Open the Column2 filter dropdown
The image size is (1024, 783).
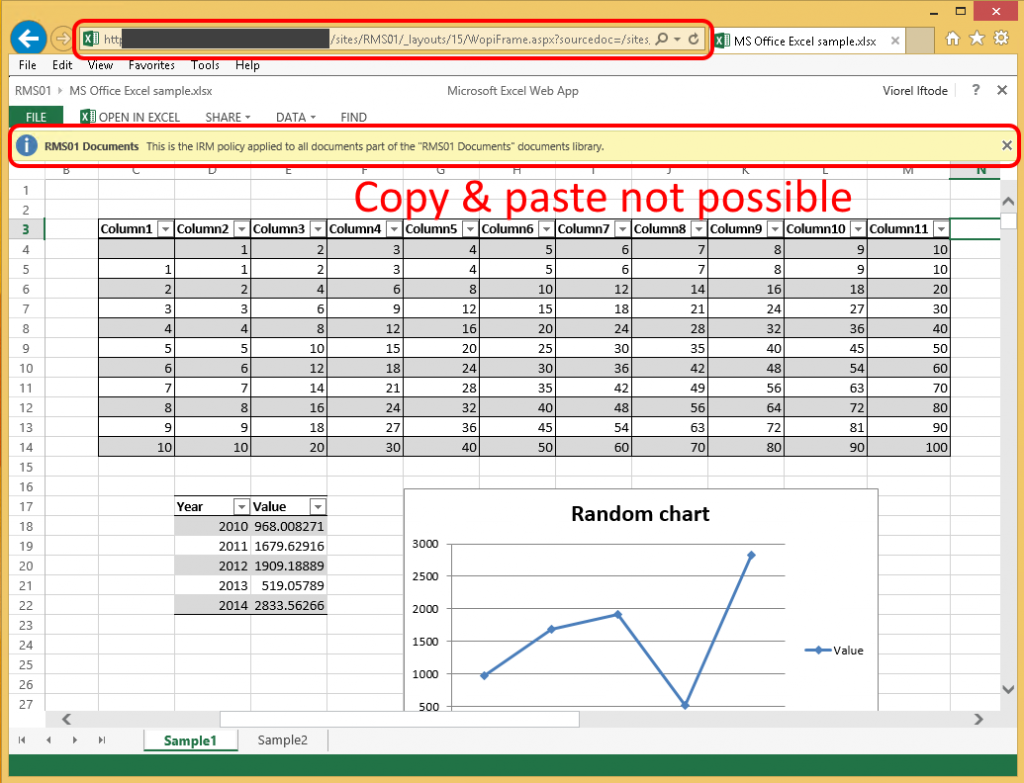coord(242,229)
